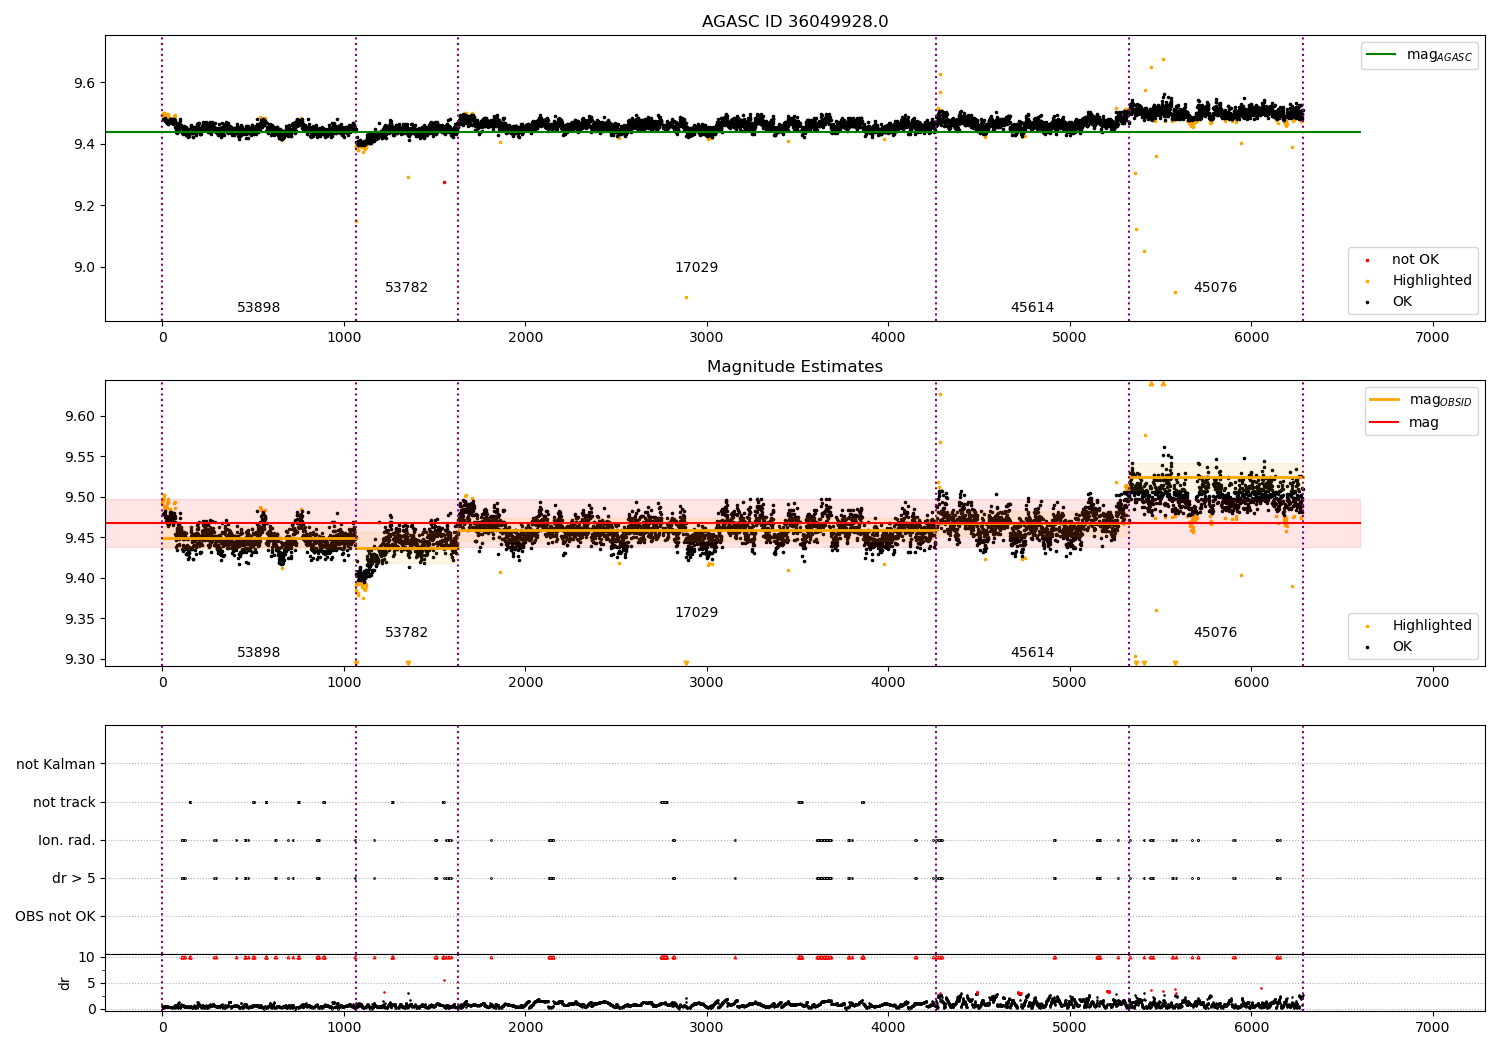The height and width of the screenshot is (1050, 1500).
Task: Click the 1000 x-tick under the top plot
Action: pos(343,338)
